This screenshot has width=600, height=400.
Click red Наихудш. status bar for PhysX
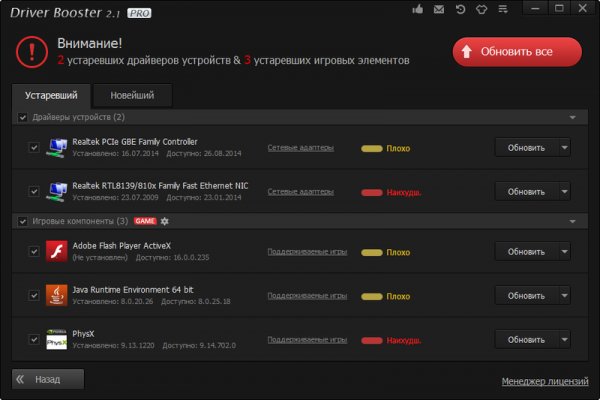point(372,341)
